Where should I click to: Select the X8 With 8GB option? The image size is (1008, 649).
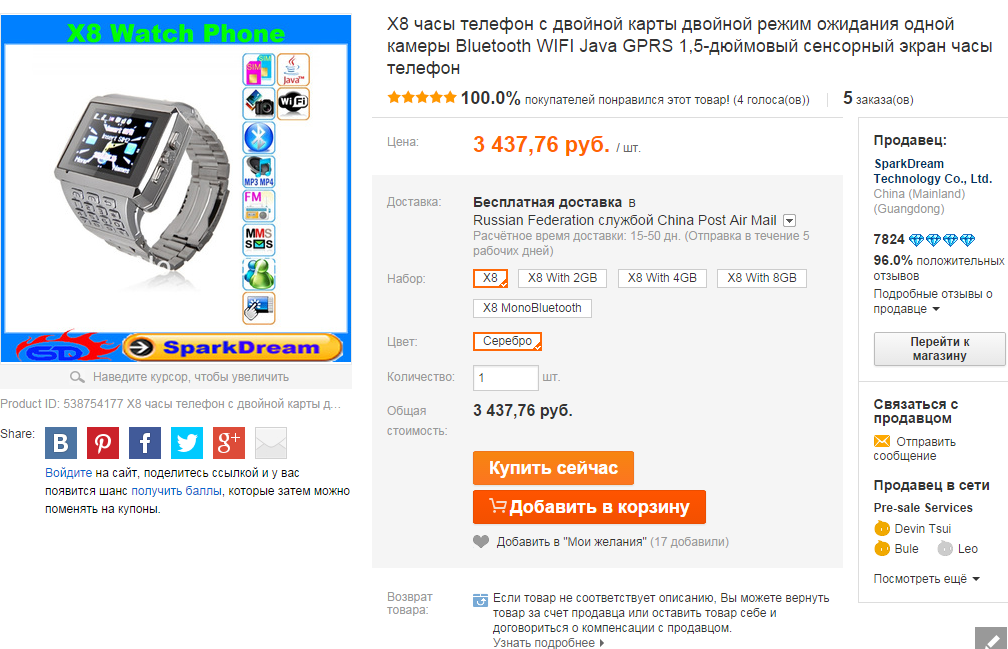tap(762, 278)
